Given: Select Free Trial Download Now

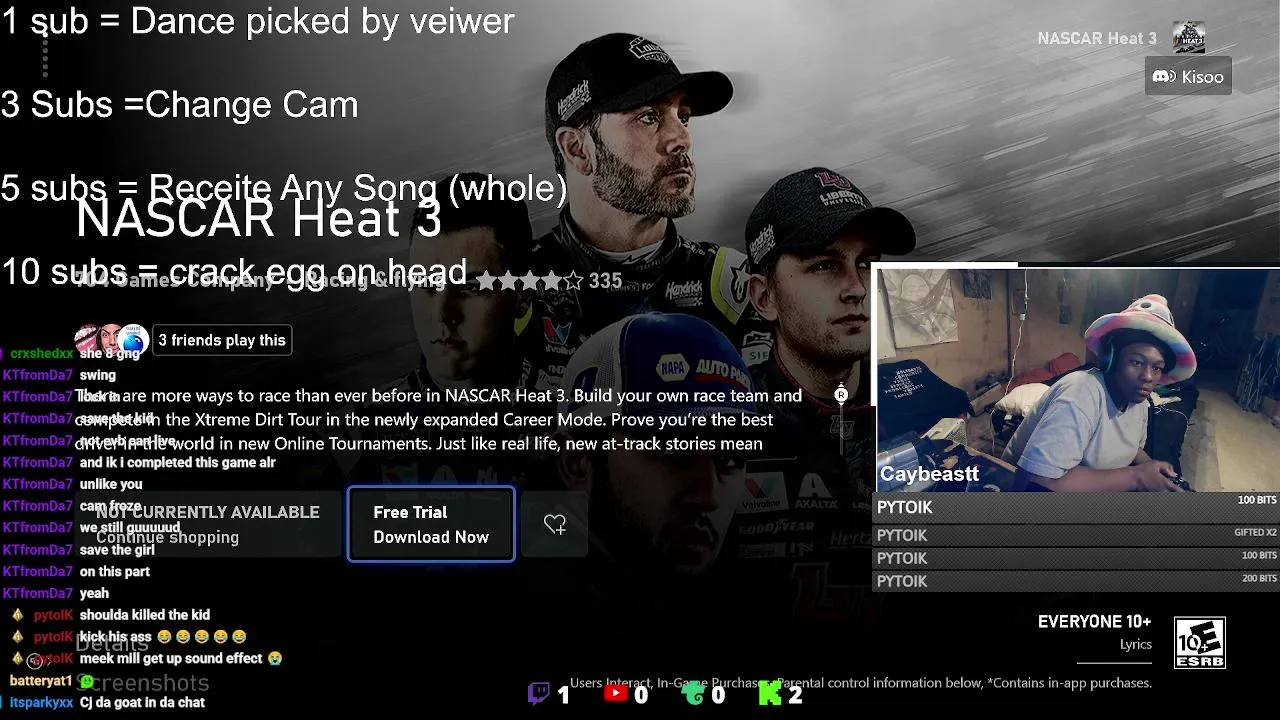Looking at the screenshot, I should [x=431, y=524].
